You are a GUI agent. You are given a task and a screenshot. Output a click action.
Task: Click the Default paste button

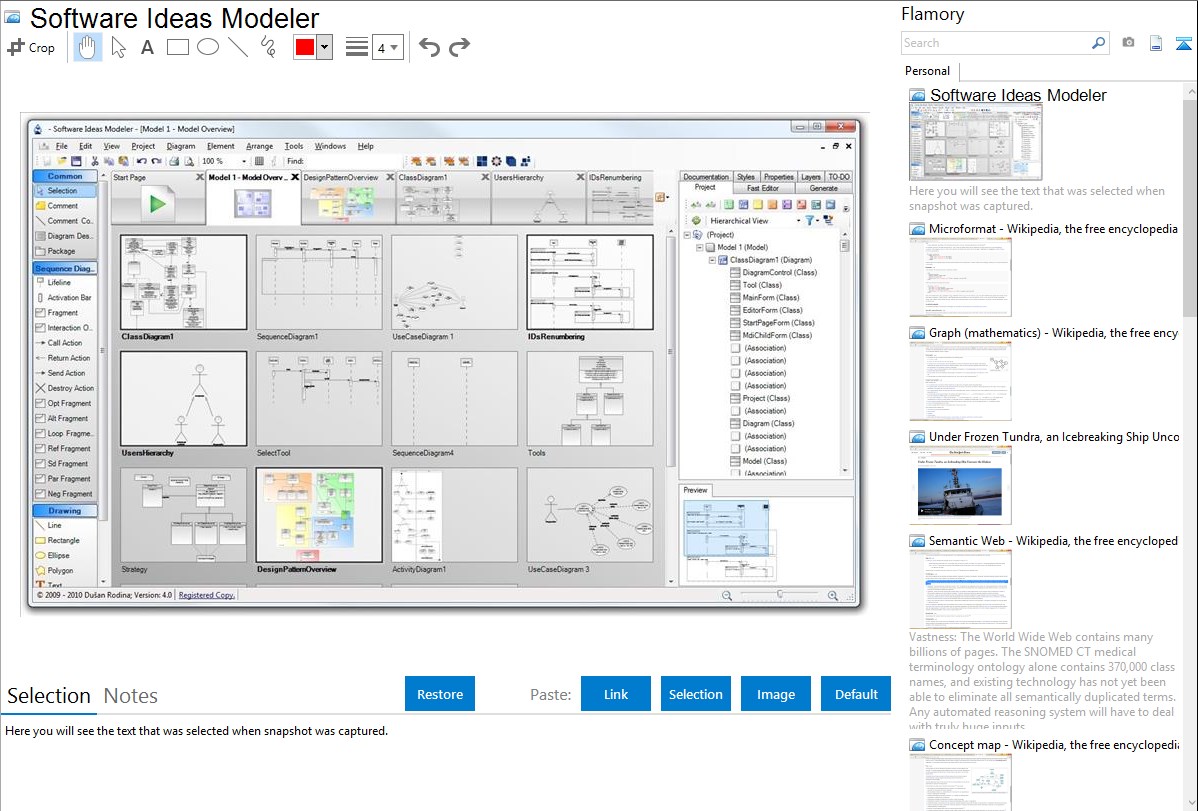[856, 694]
